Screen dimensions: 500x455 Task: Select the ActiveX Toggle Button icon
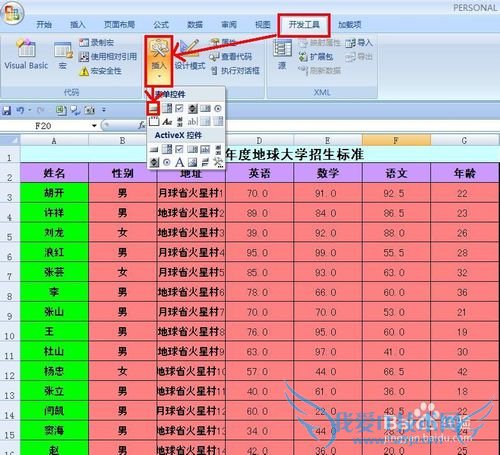click(x=205, y=162)
